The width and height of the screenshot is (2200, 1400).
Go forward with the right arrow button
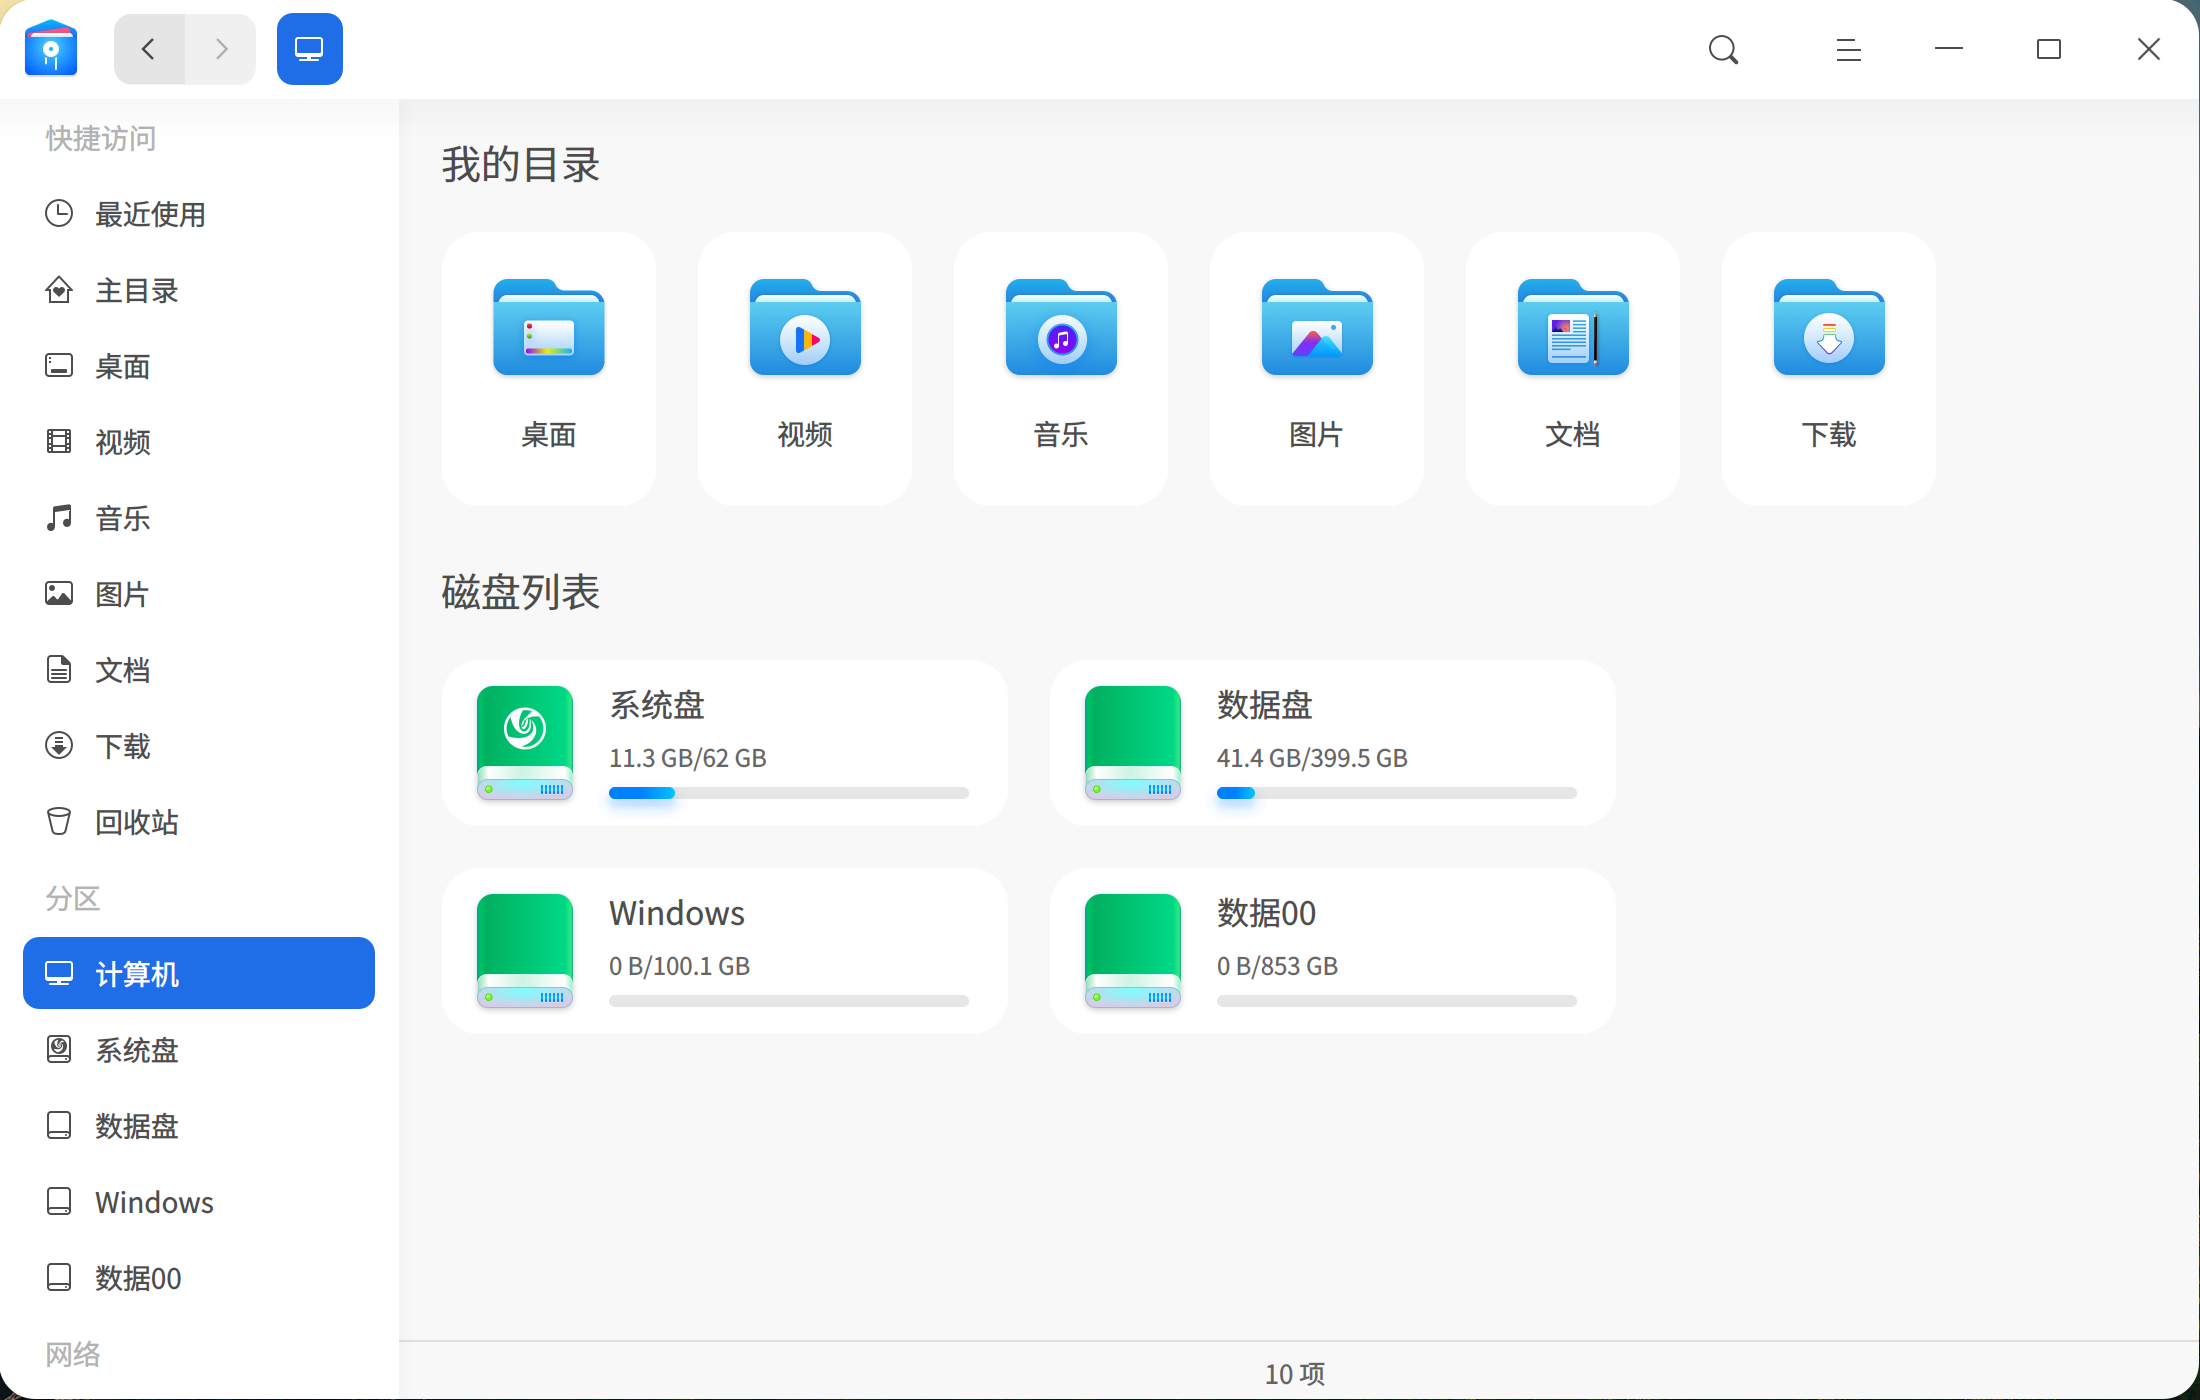coord(221,49)
